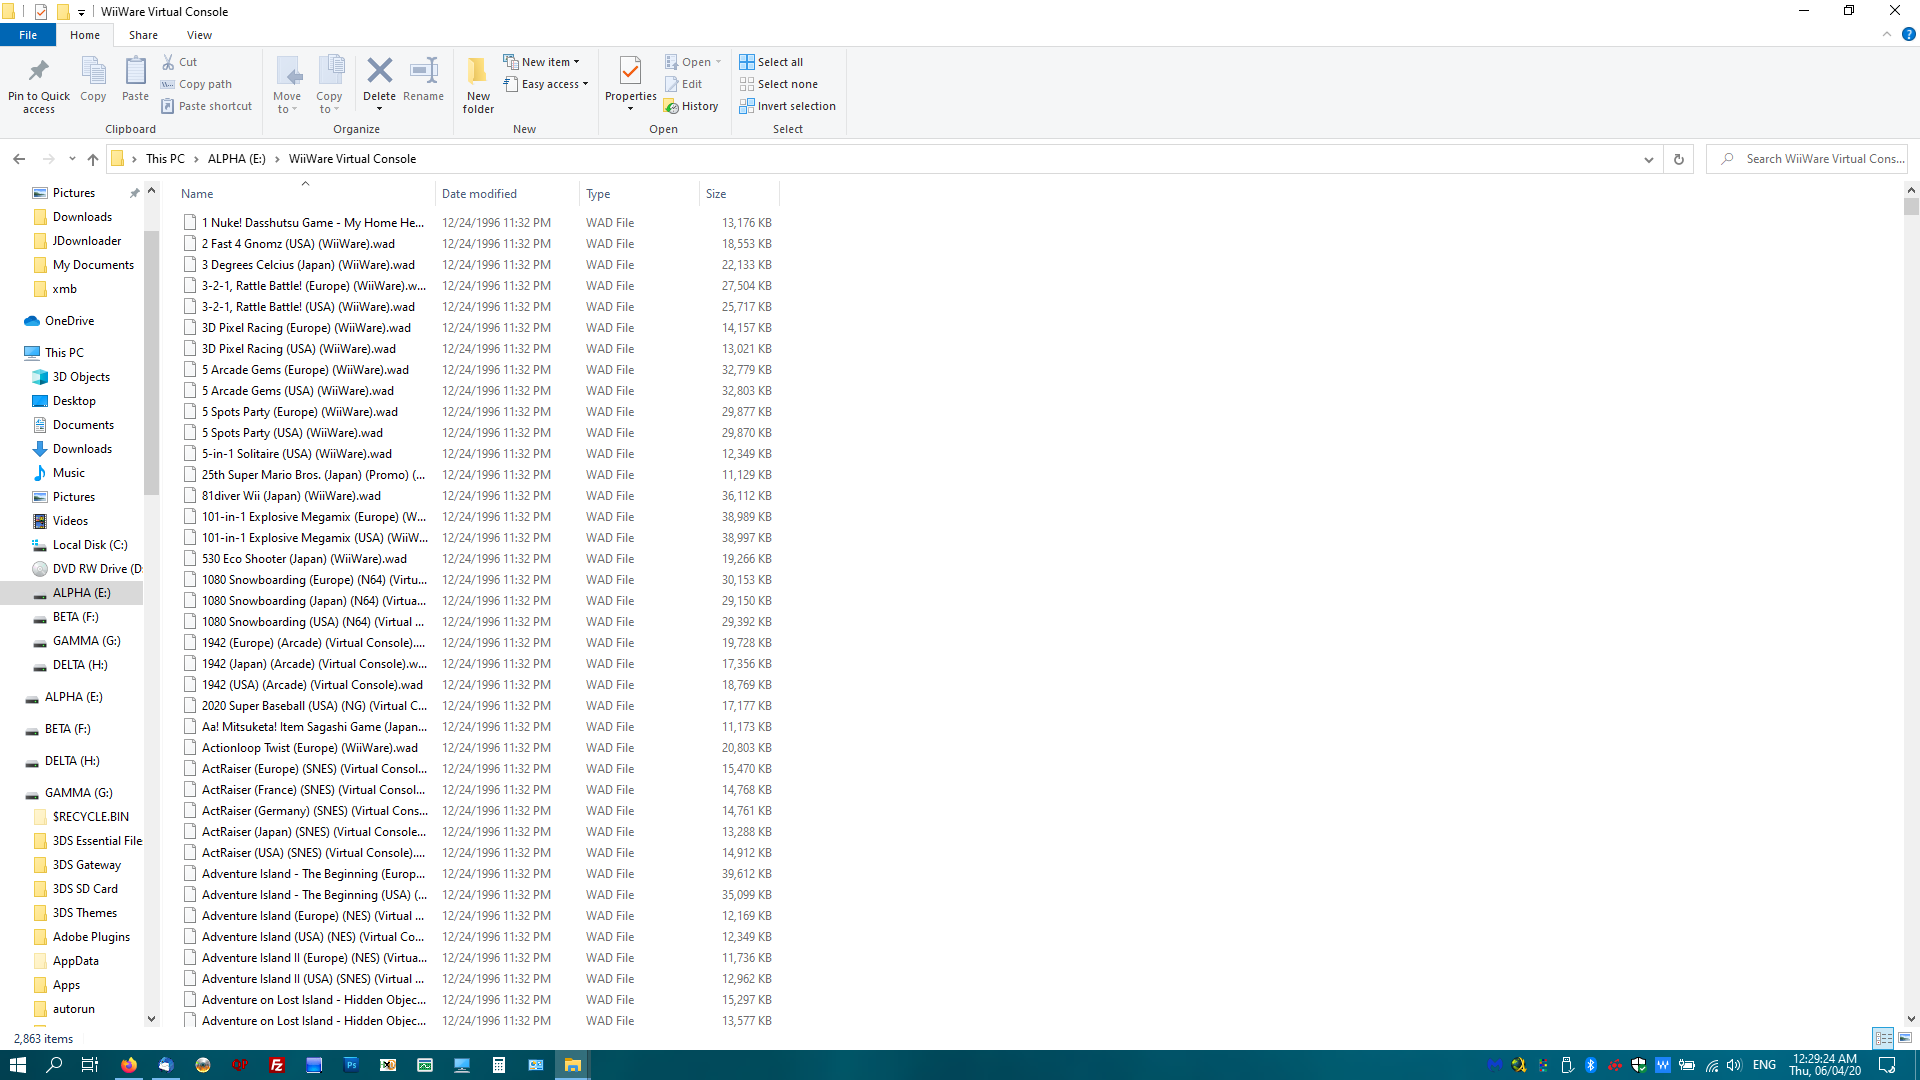This screenshot has height=1080, width=1920.
Task: Select OneDrive in navigation pane
Action: tap(69, 321)
